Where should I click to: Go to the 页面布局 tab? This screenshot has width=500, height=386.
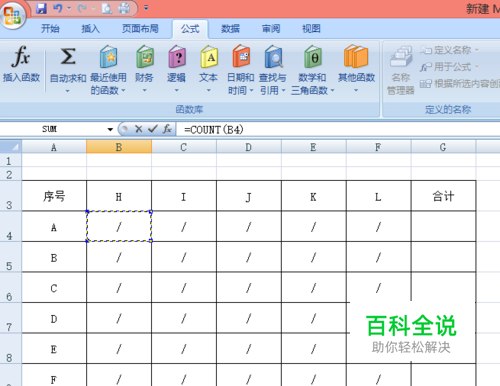[140, 29]
